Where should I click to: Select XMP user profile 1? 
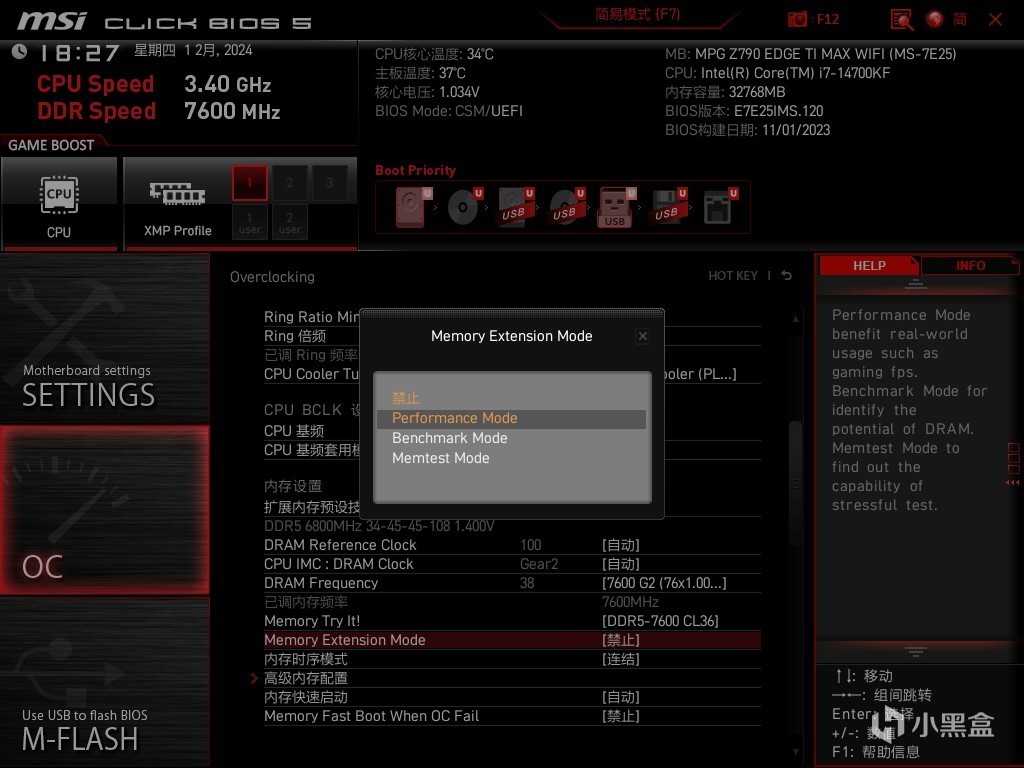click(249, 222)
